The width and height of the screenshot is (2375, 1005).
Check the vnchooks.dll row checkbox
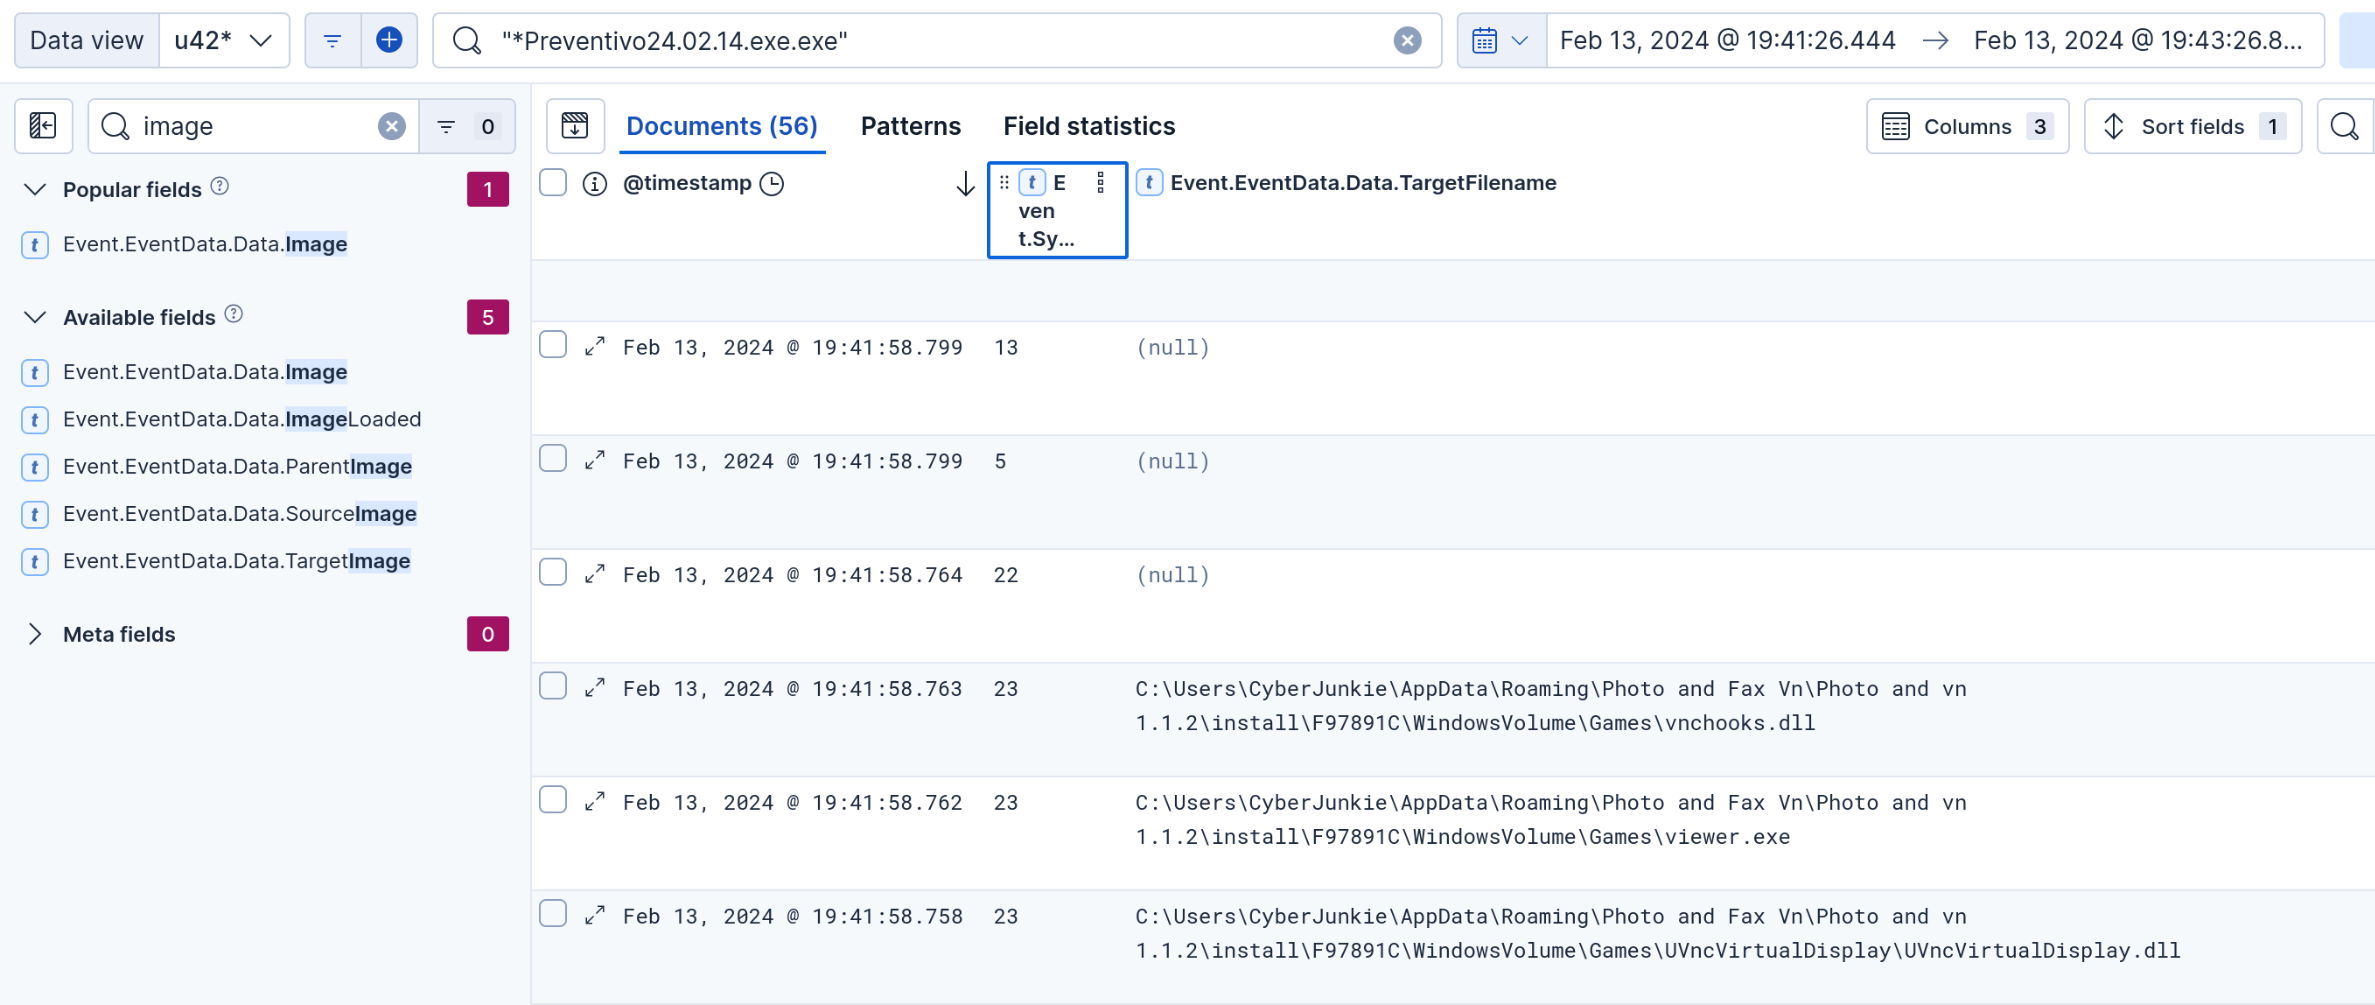pos(553,686)
